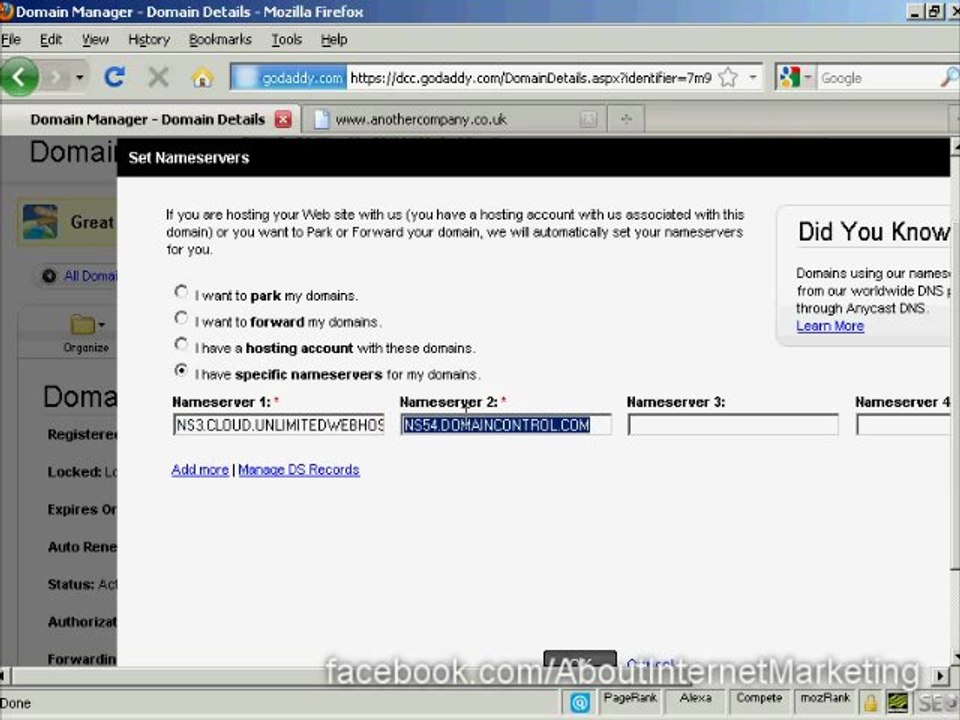Select 'I have a hosting account' option
This screenshot has height=720, width=960.
tap(181, 345)
